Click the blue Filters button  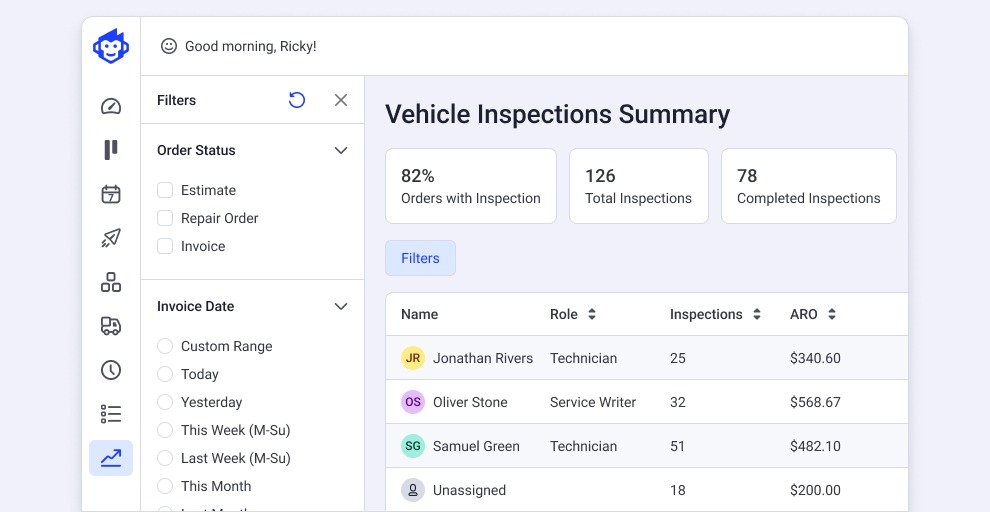click(x=420, y=258)
